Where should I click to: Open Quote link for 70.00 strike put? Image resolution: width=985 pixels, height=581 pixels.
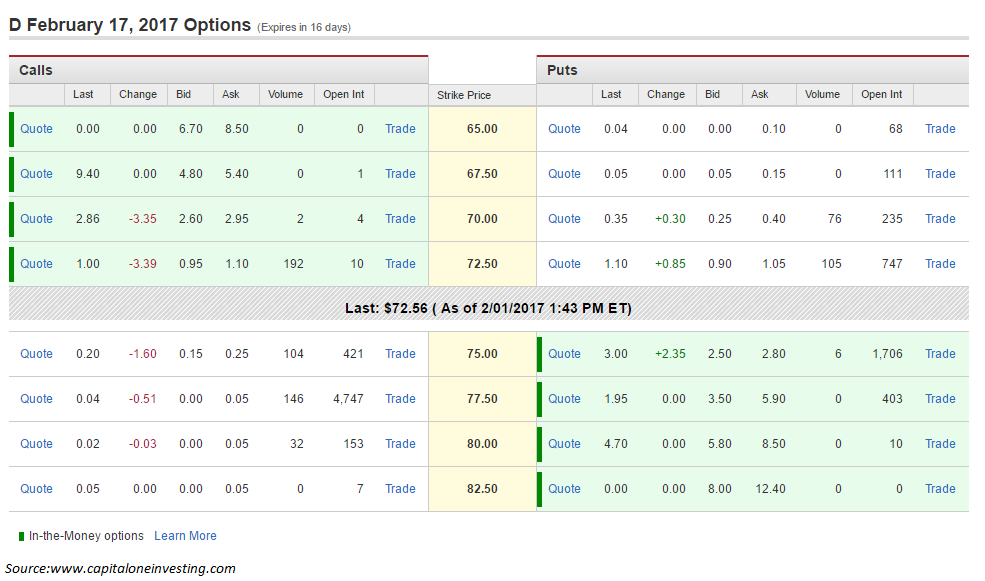click(x=564, y=219)
